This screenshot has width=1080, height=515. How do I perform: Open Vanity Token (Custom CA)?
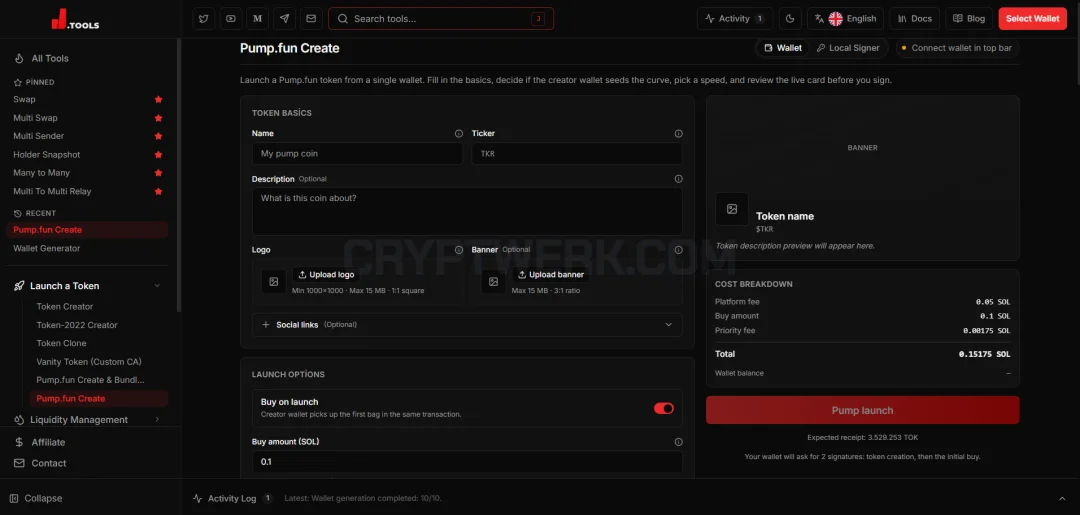89,361
